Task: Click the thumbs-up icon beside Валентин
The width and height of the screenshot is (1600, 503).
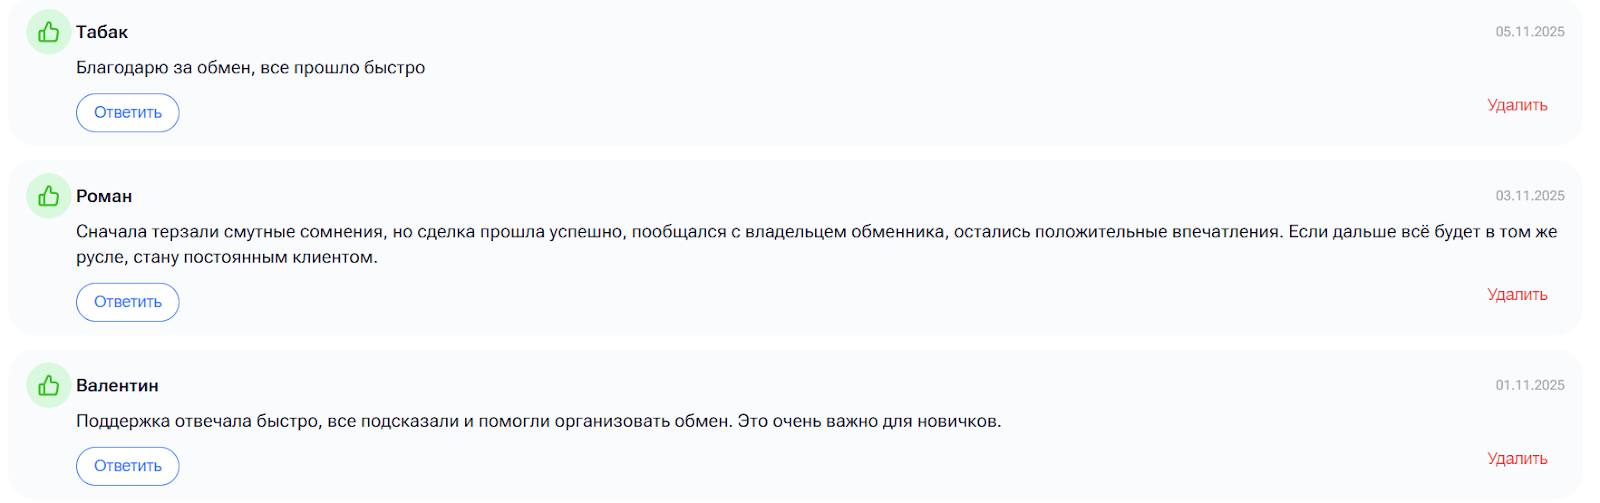Action: (x=48, y=385)
